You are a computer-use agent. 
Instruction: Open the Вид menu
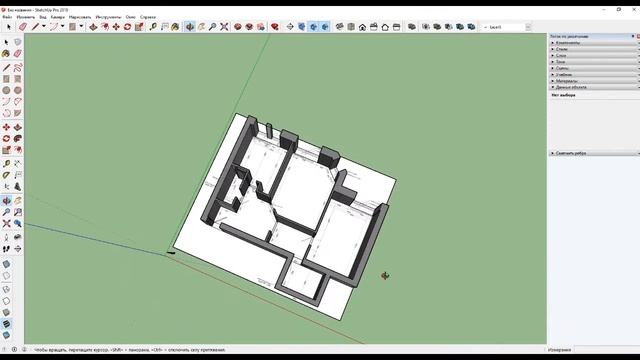point(43,17)
